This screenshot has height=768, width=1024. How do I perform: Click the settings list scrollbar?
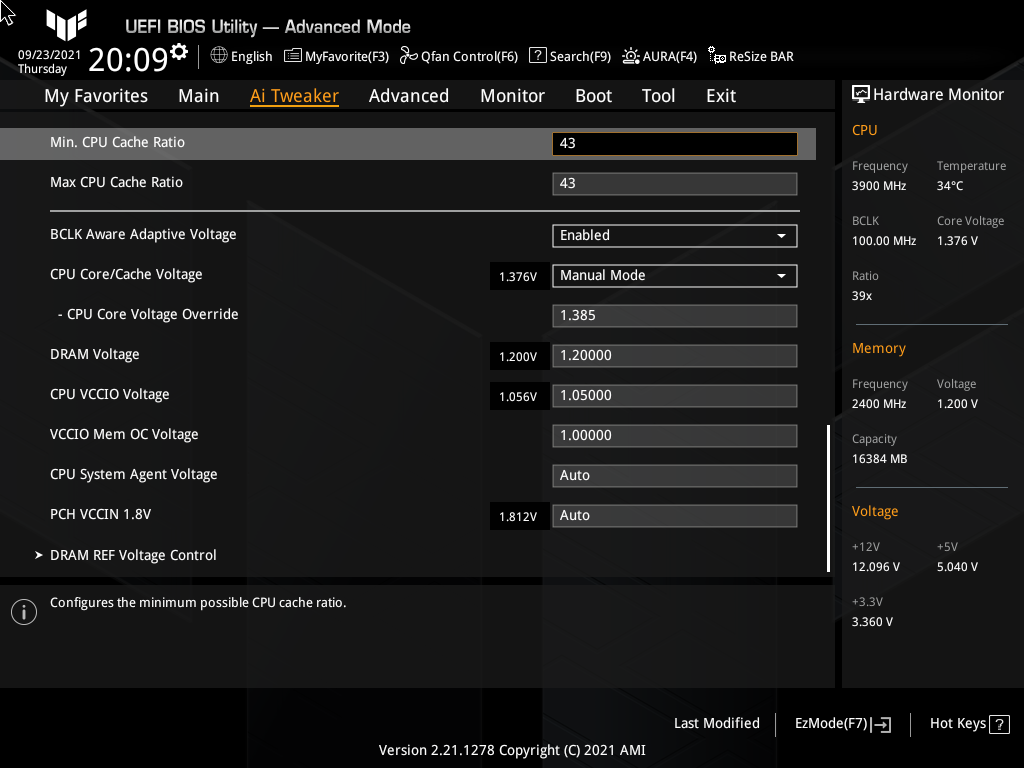(x=828, y=498)
